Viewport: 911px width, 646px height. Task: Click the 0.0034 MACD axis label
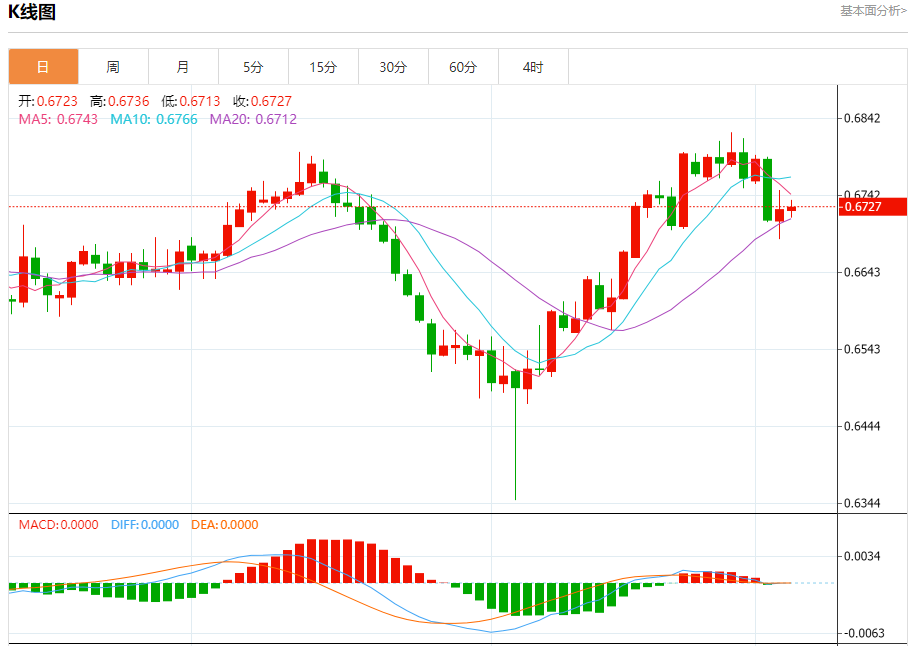[x=862, y=557]
